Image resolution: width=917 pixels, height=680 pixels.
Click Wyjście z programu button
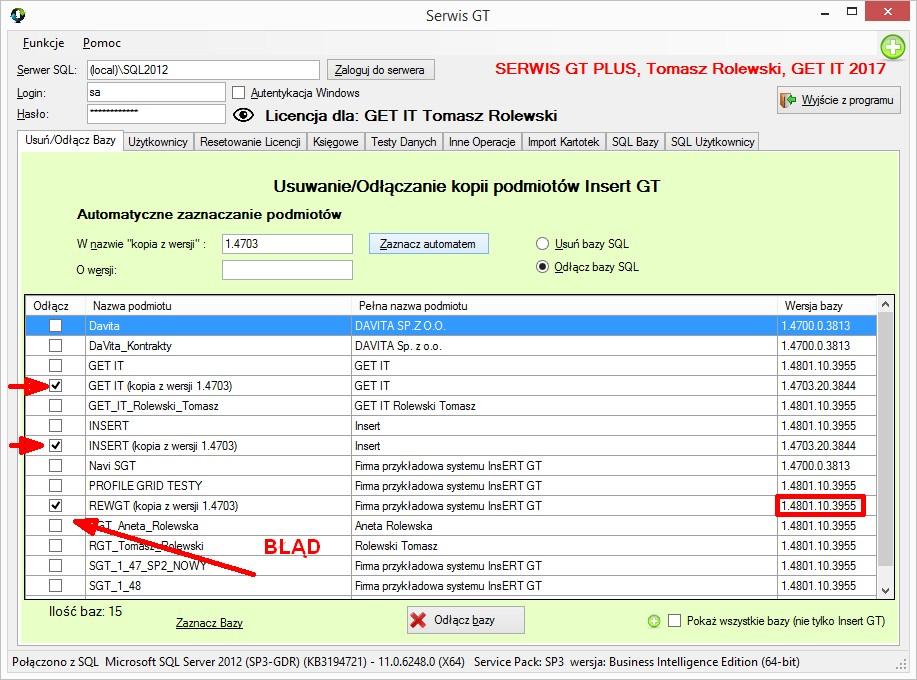[x=839, y=100]
